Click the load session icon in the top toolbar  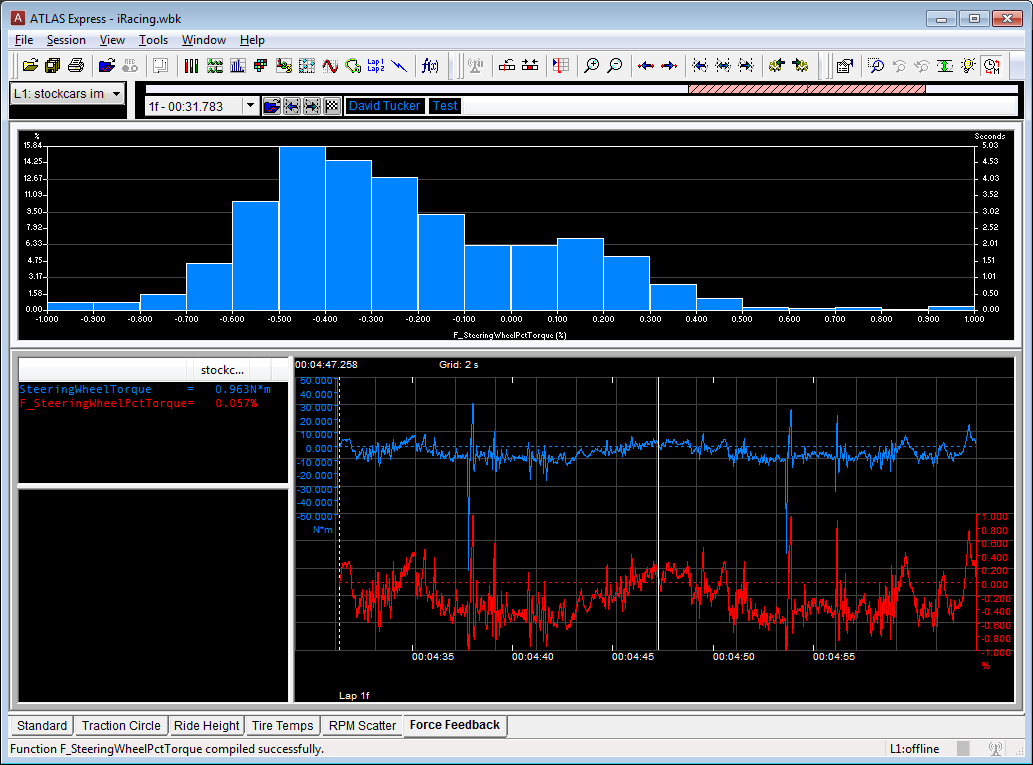click(107, 65)
